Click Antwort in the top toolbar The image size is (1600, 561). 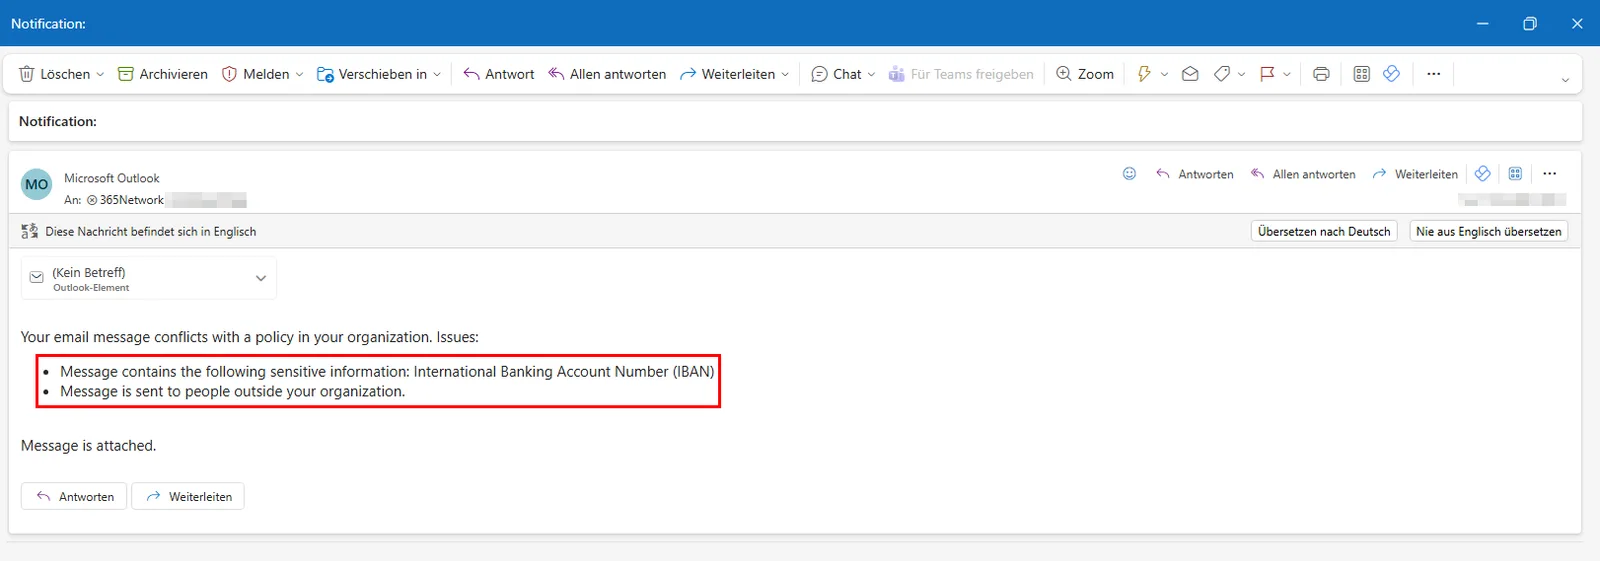[x=499, y=74]
